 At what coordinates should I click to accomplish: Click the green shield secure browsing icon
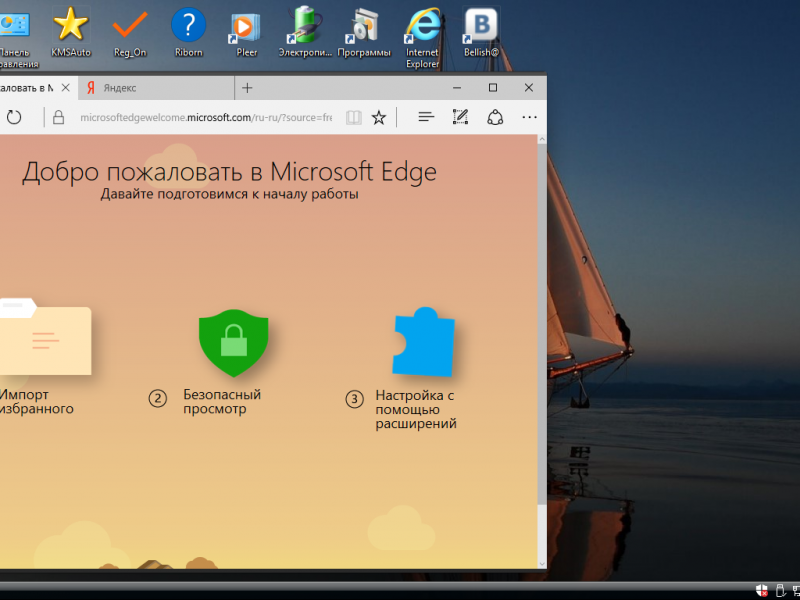pyautogui.click(x=233, y=343)
